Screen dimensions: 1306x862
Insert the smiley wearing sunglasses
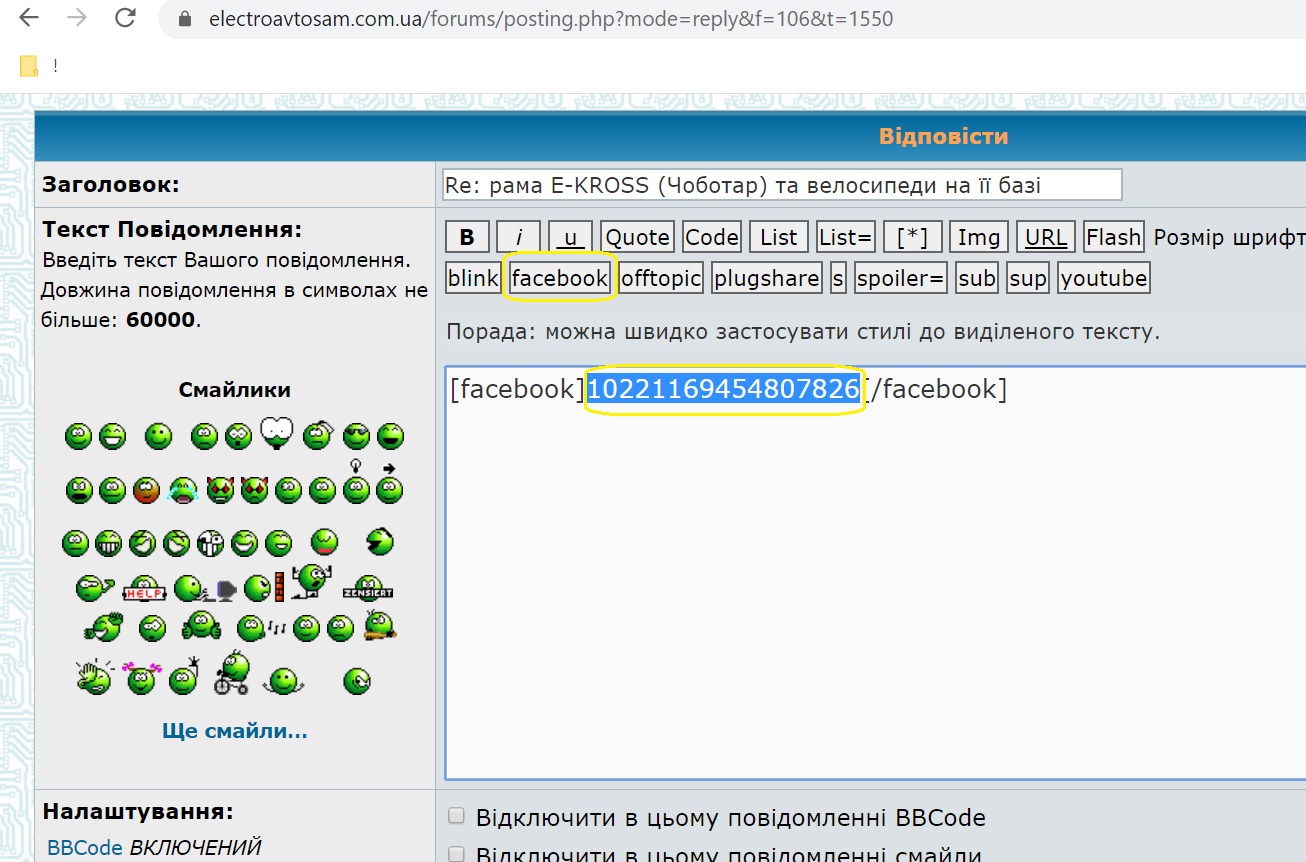(356, 436)
